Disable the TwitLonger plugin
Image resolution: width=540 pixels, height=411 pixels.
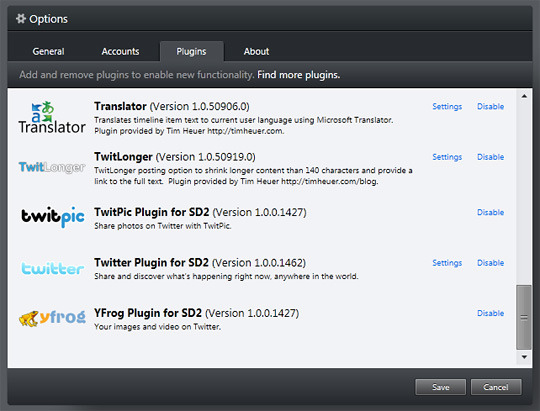pos(490,157)
